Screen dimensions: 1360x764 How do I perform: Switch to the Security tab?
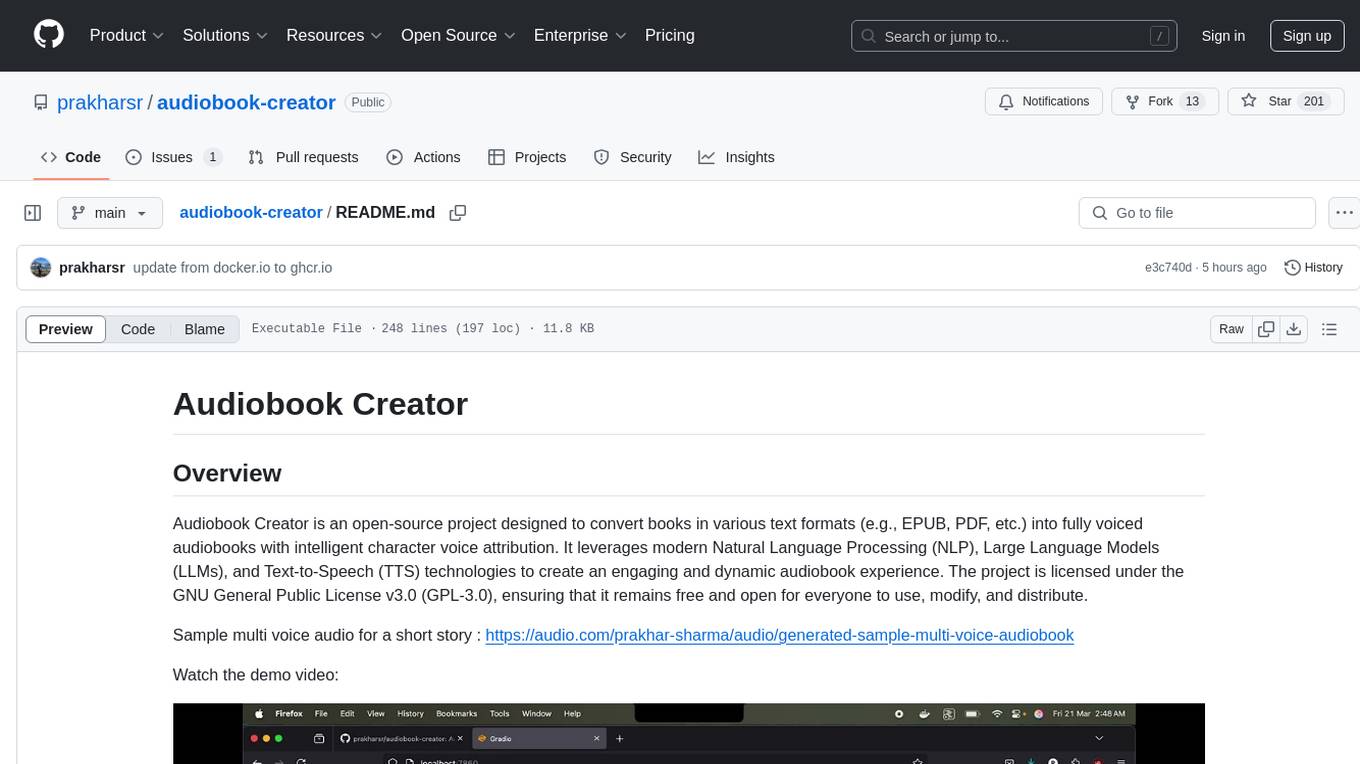click(x=632, y=157)
